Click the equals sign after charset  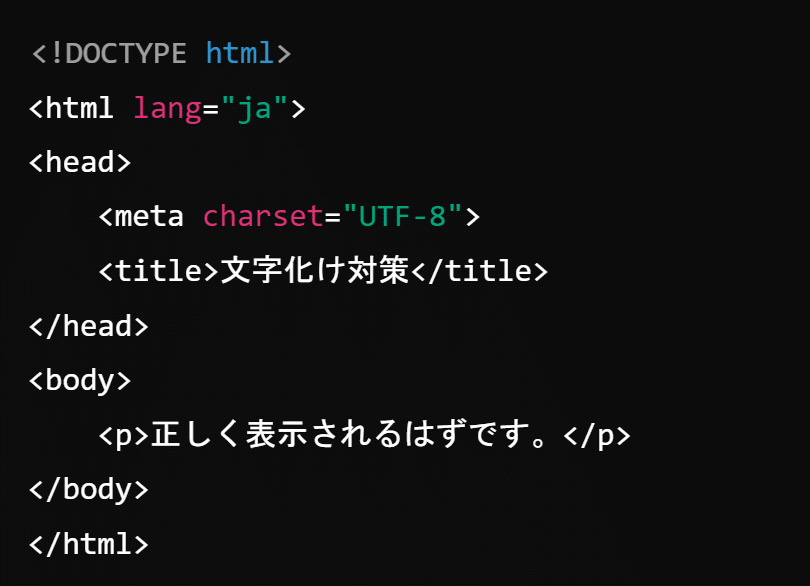333,216
